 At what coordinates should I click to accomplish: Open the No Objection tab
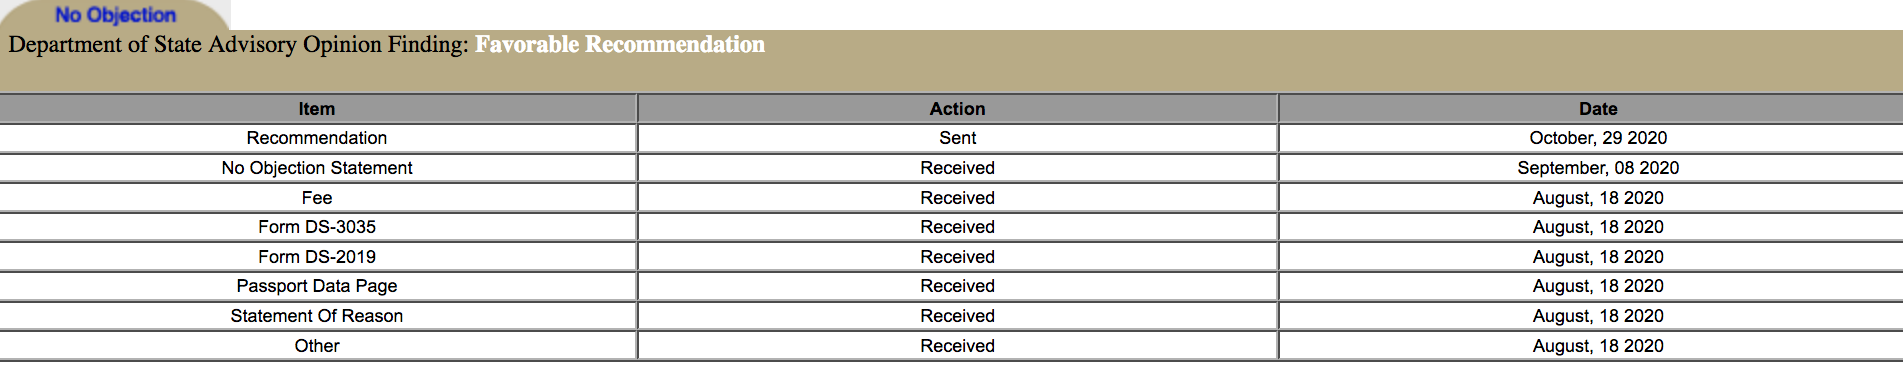(x=115, y=15)
